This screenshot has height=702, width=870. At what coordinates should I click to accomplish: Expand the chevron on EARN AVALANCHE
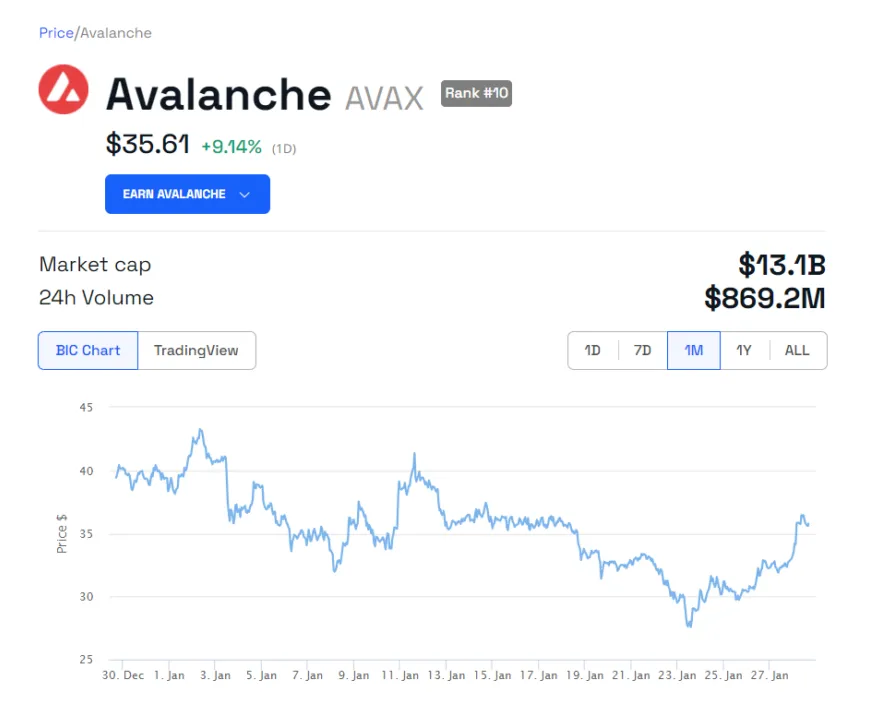[x=246, y=194]
